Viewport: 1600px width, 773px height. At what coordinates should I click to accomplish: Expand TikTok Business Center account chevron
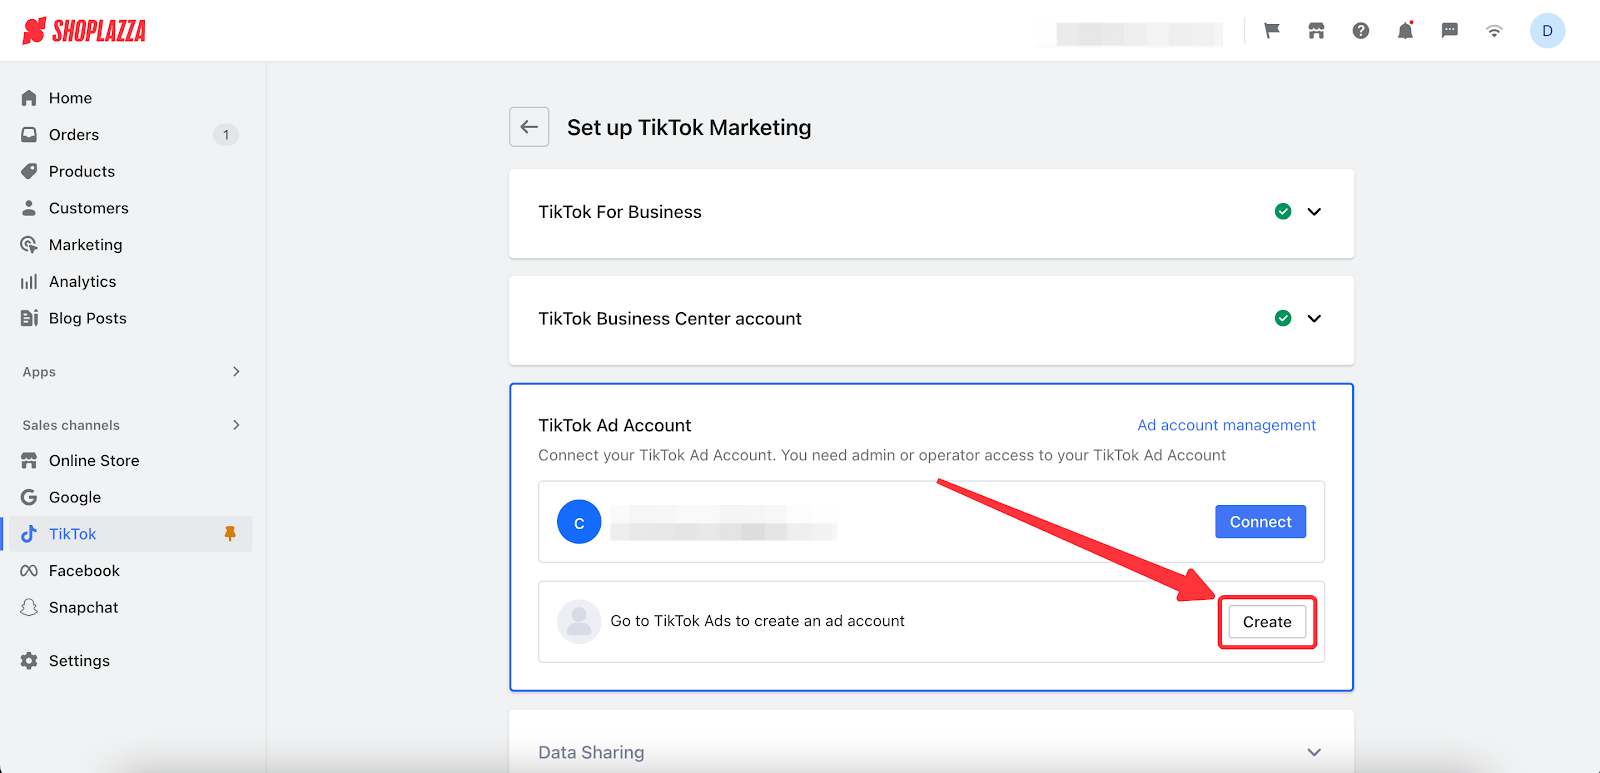pyautogui.click(x=1314, y=318)
